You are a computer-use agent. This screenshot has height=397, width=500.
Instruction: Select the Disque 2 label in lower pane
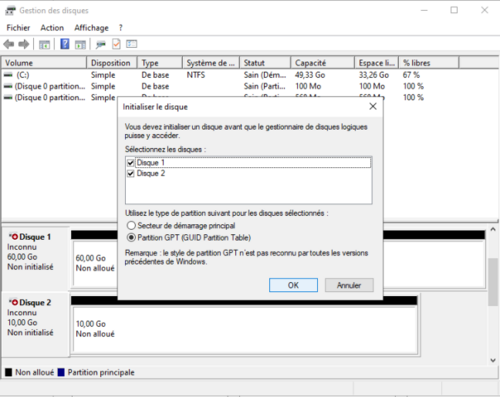[x=35, y=302]
